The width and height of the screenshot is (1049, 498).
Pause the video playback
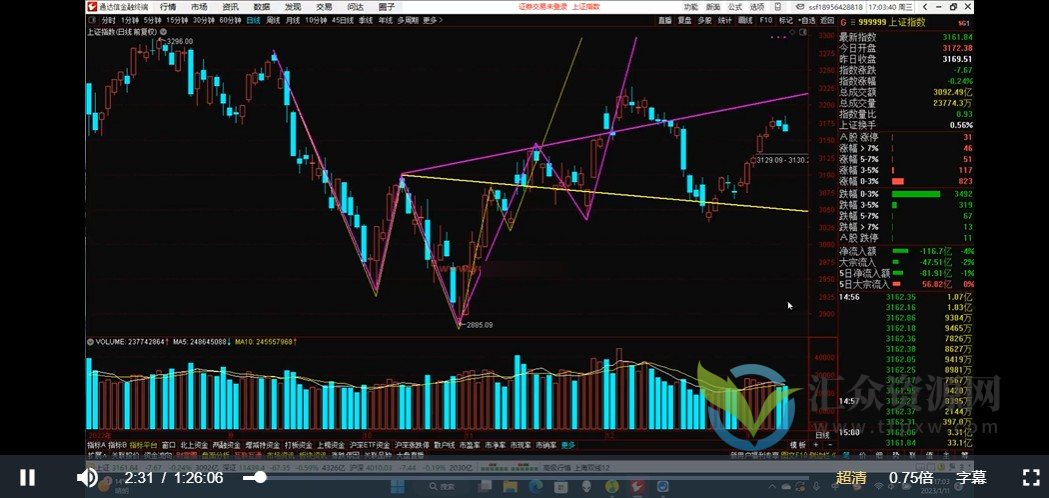point(28,478)
